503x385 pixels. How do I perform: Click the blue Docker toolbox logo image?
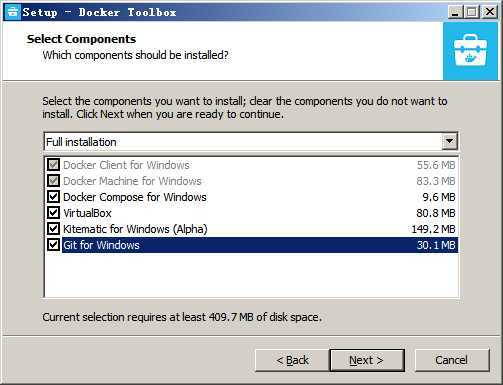coord(470,51)
